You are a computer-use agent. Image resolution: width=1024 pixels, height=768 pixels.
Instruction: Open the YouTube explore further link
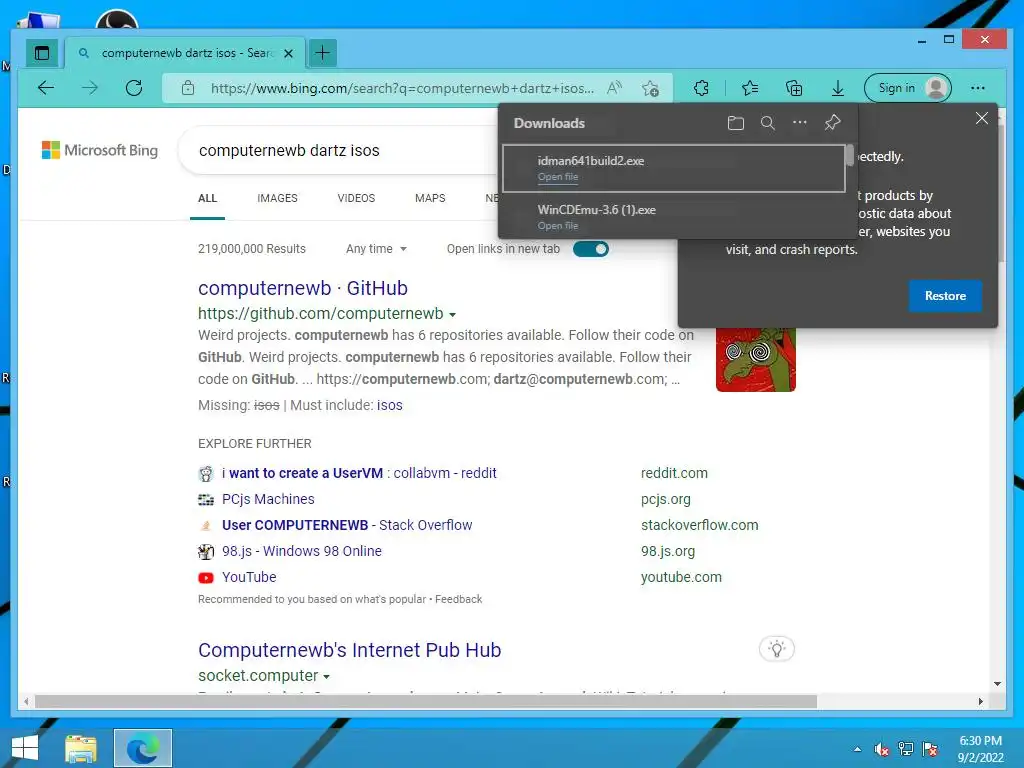point(249,577)
